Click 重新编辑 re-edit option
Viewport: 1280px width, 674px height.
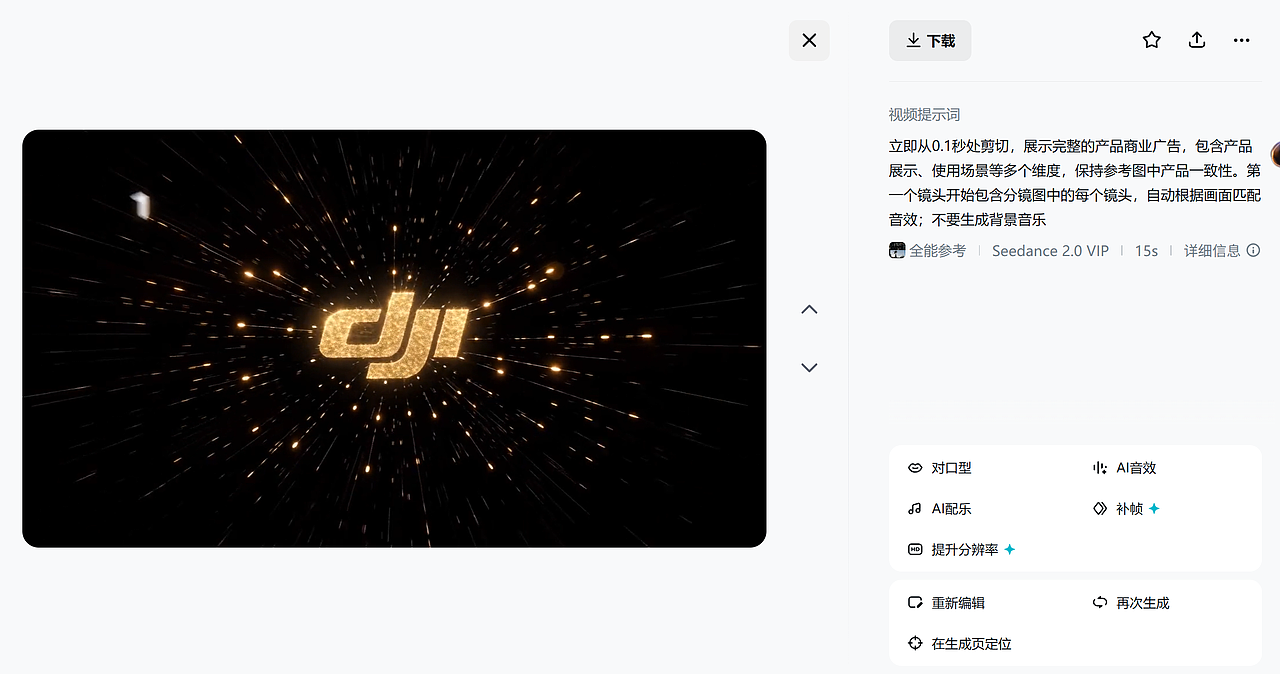click(946, 603)
